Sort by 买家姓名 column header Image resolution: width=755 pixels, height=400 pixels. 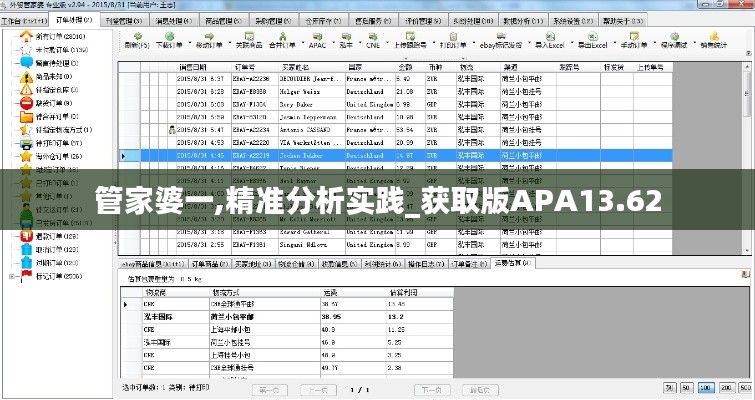point(312,67)
